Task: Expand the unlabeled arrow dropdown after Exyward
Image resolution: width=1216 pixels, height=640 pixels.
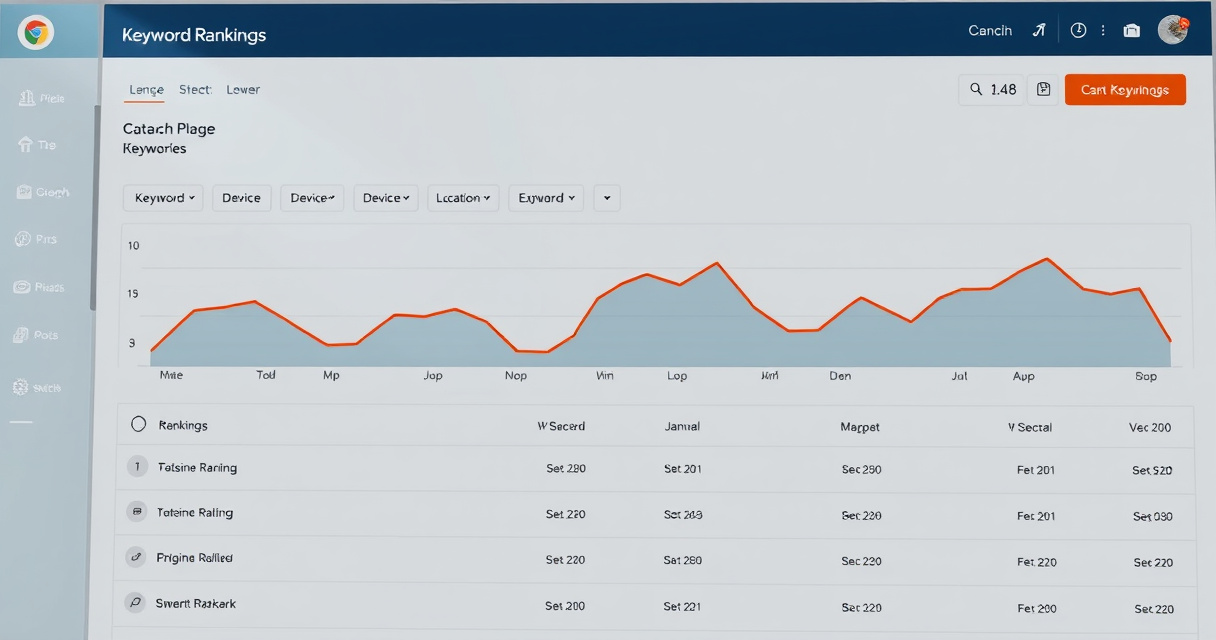Action: pyautogui.click(x=607, y=198)
